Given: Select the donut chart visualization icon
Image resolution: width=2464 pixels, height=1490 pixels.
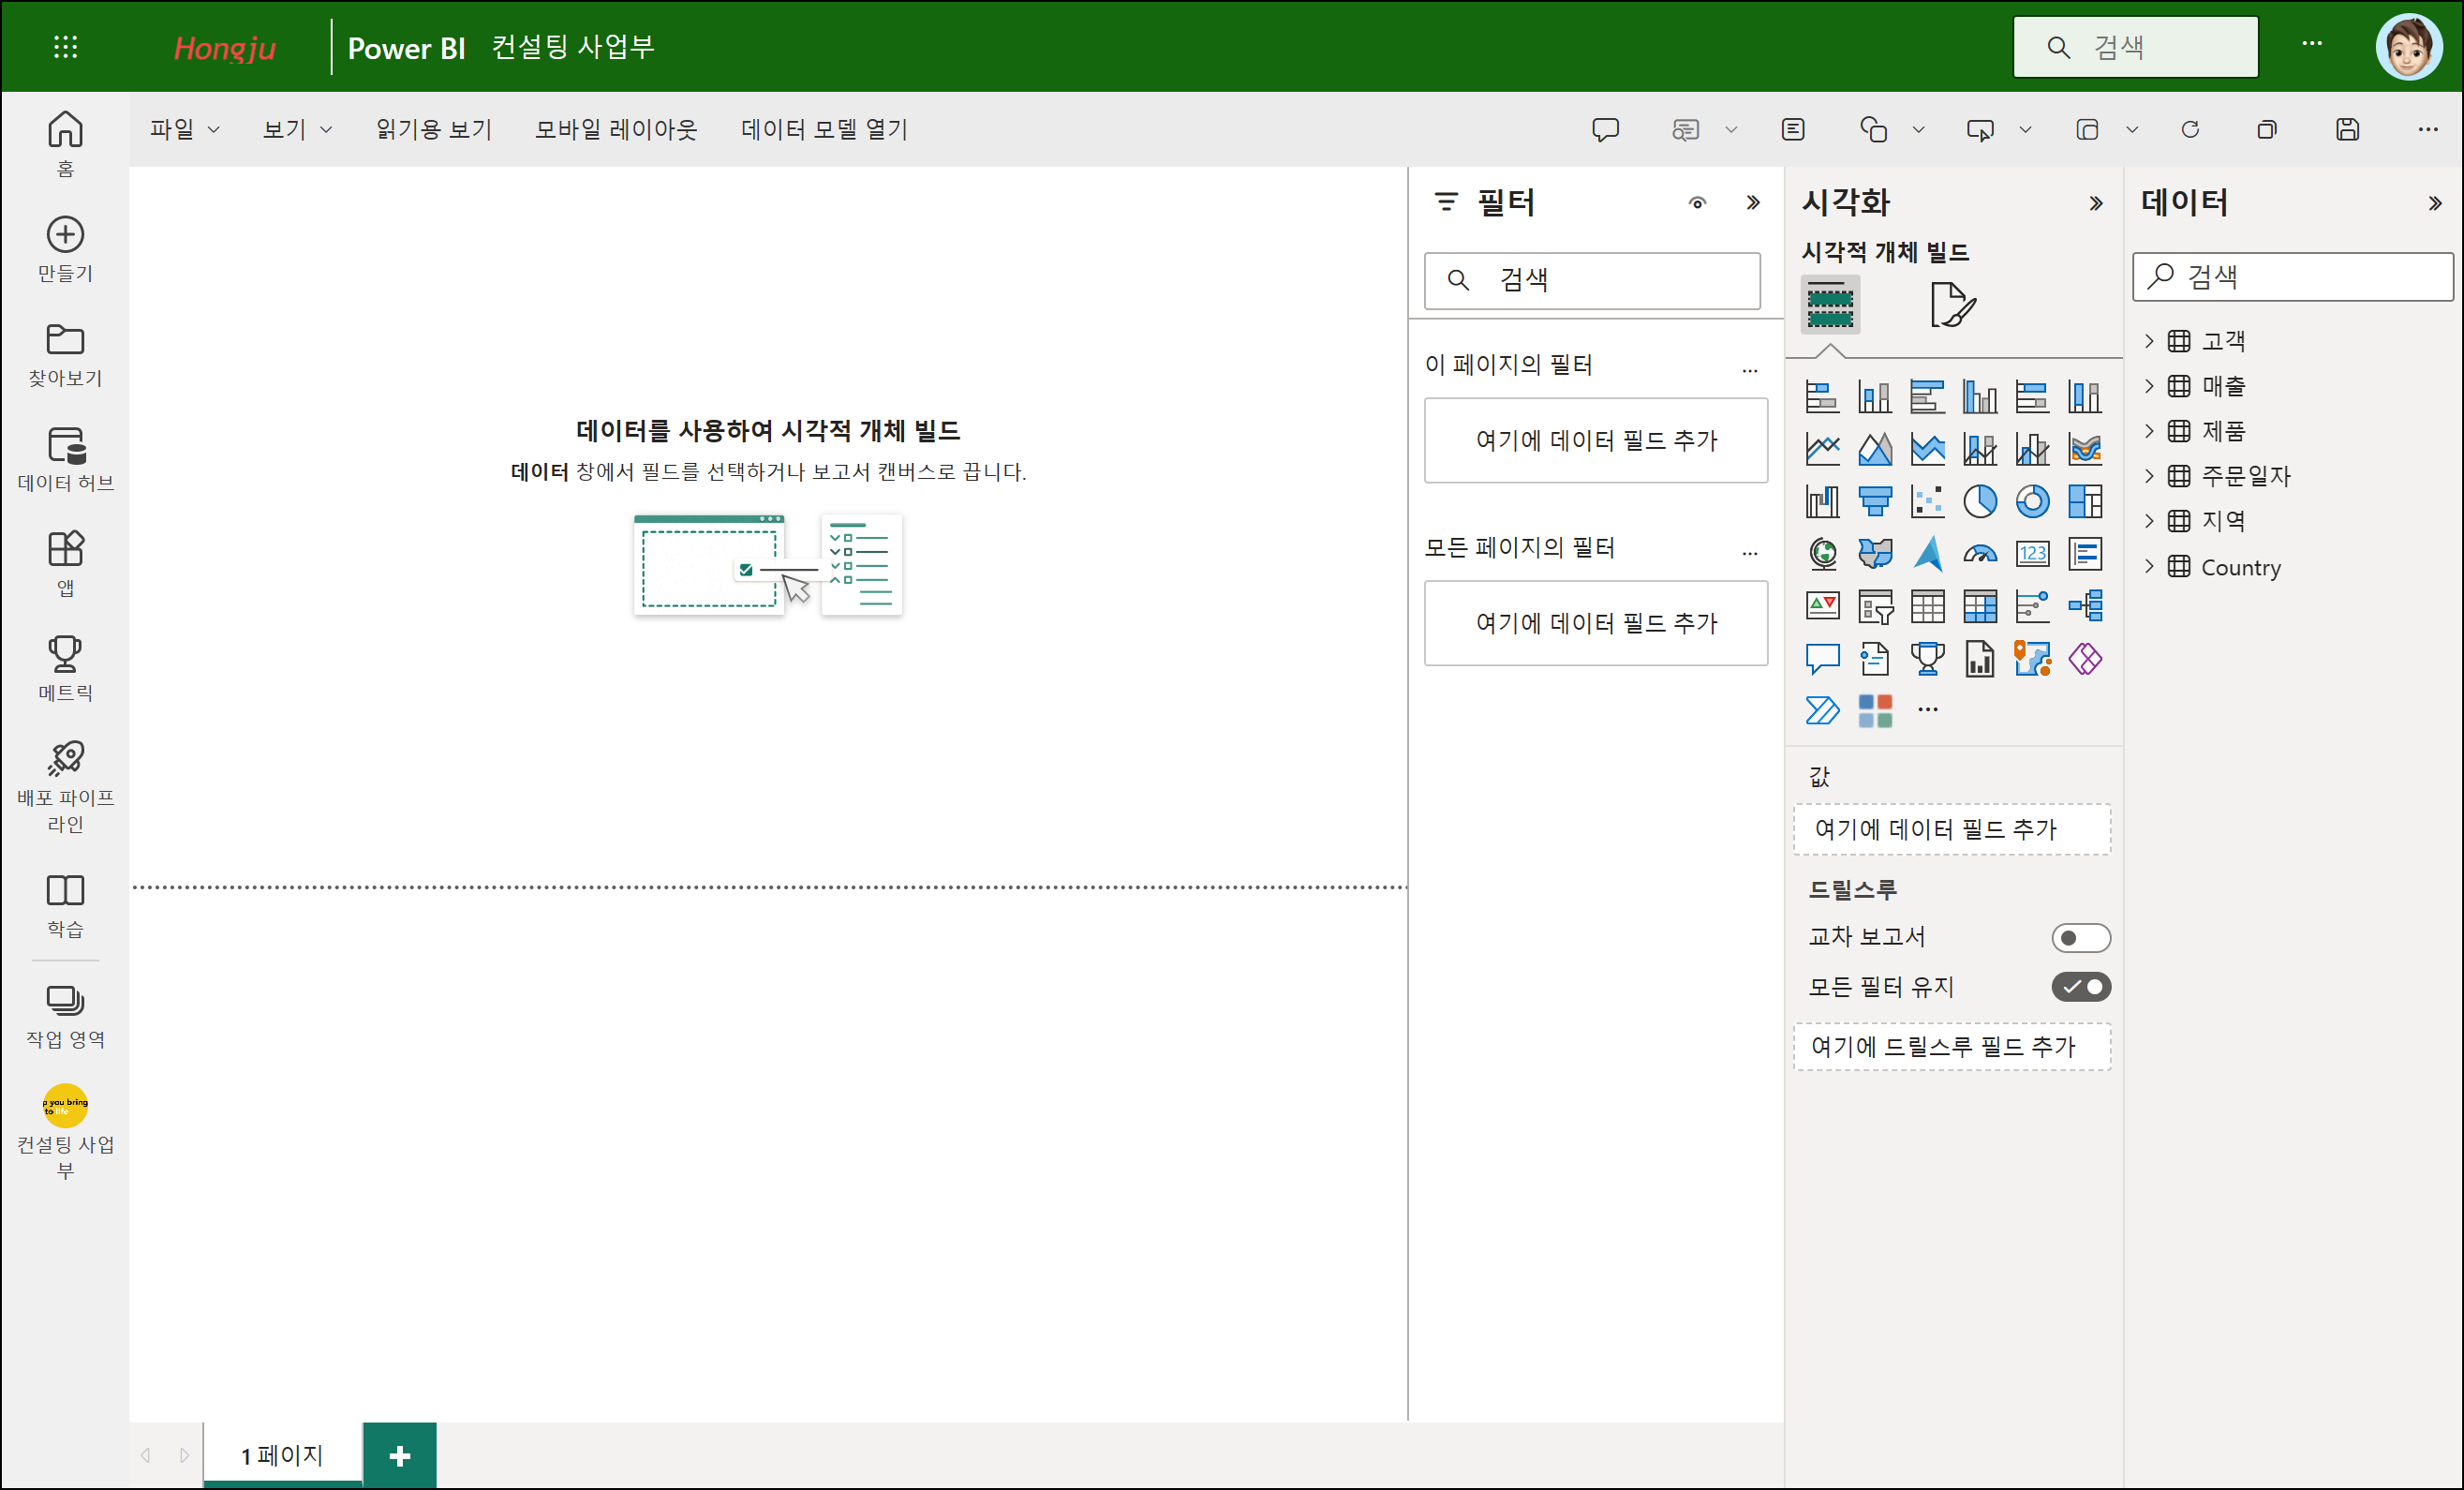Looking at the screenshot, I should point(2032,502).
